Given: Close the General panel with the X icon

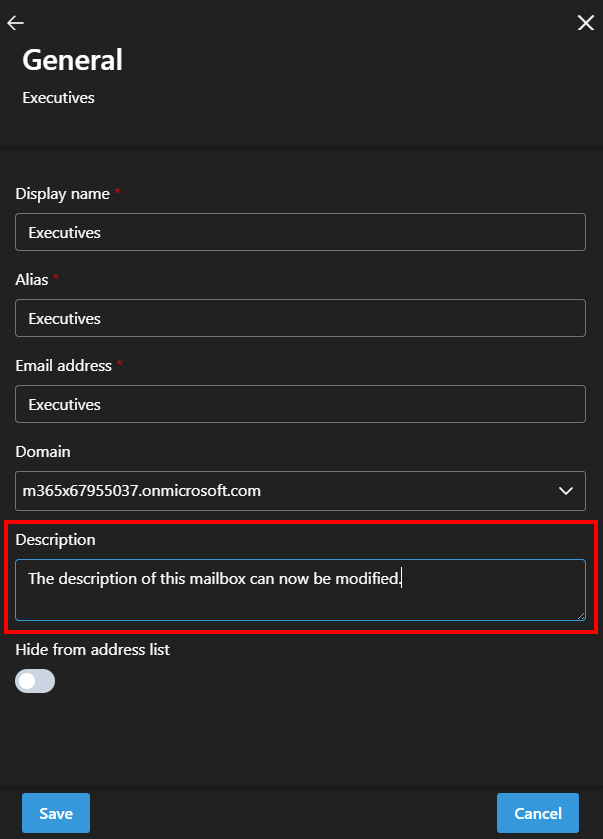Looking at the screenshot, I should [586, 23].
